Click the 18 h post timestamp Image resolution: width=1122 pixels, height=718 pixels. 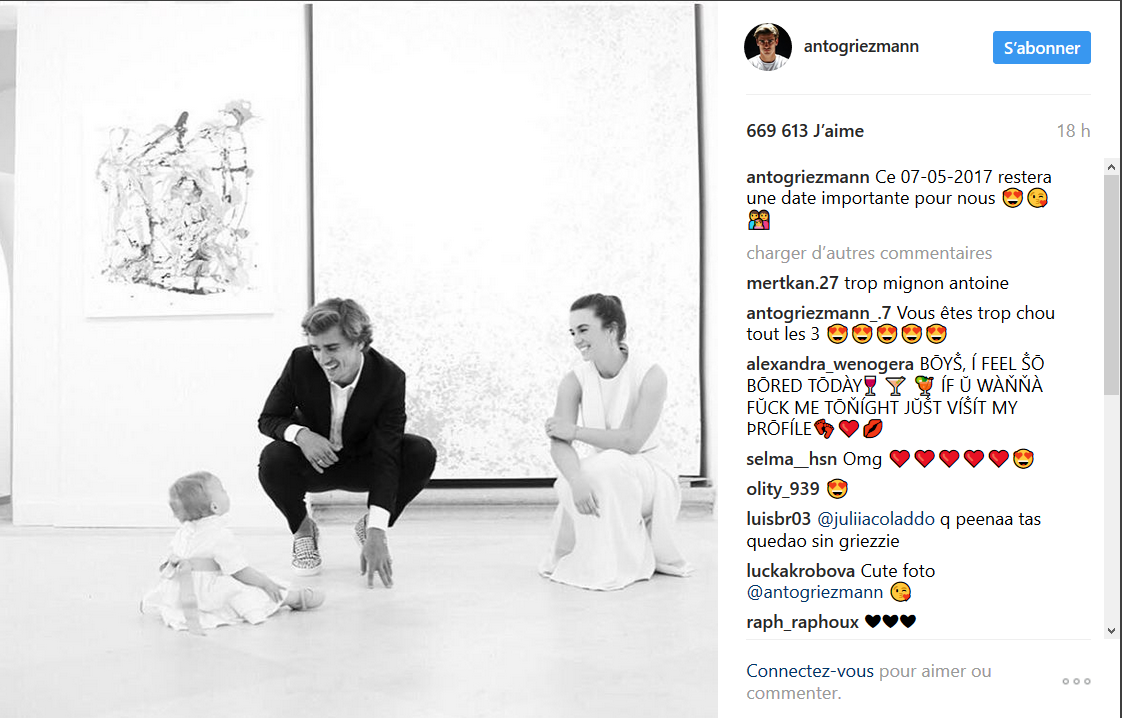pyautogui.click(x=1073, y=131)
